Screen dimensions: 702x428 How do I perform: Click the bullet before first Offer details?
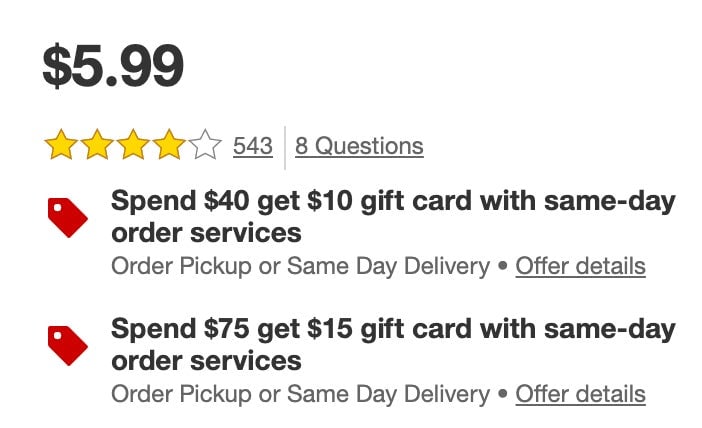point(503,266)
